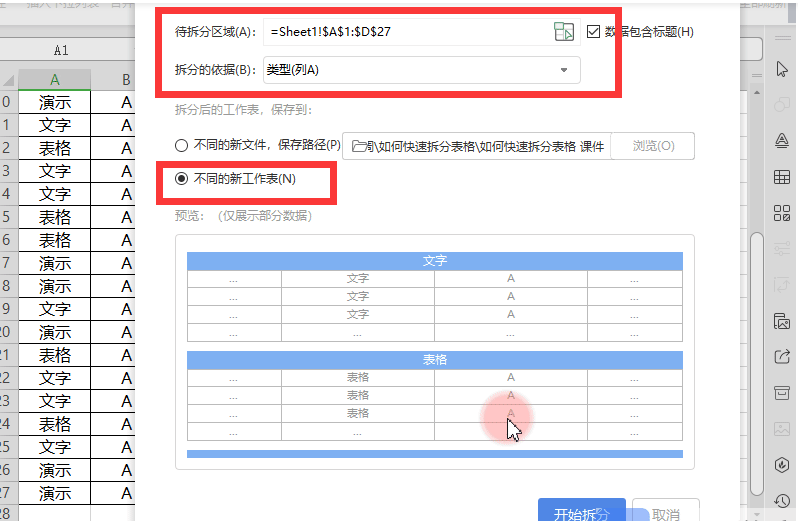Click the 取消 button
The height and width of the screenshot is (521, 798).
(x=666, y=510)
